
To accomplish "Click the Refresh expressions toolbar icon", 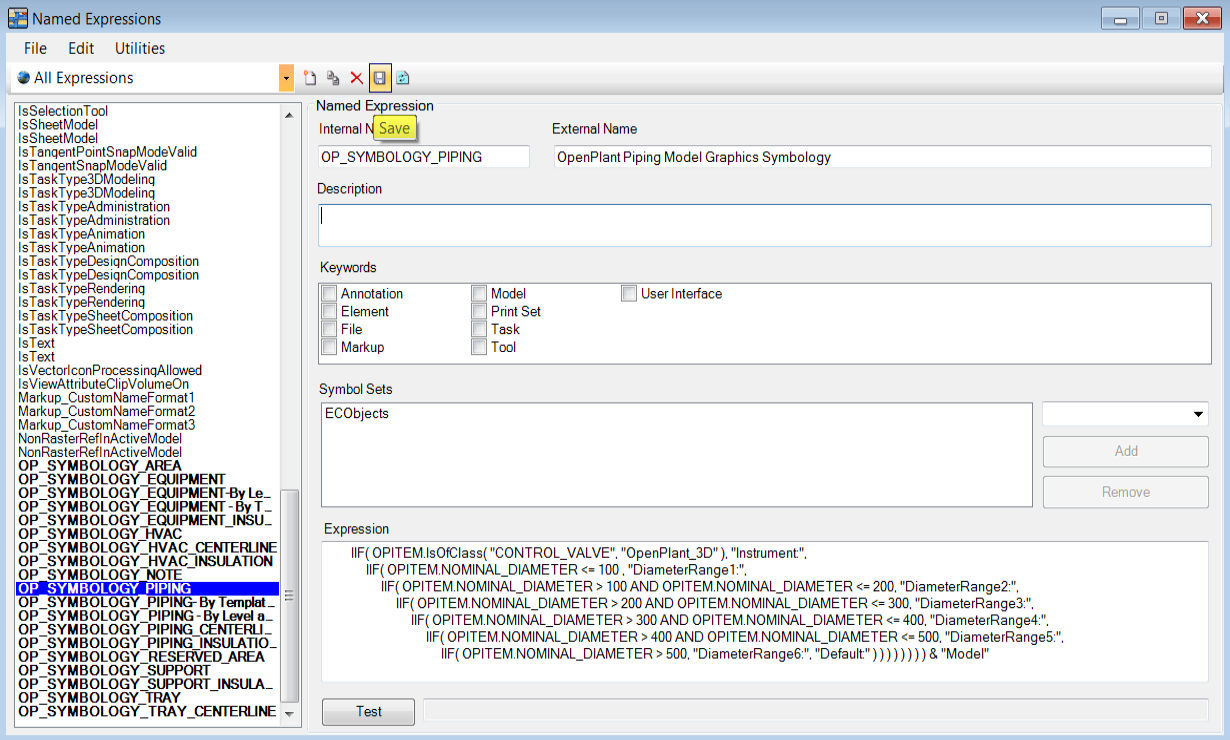I will click(403, 78).
